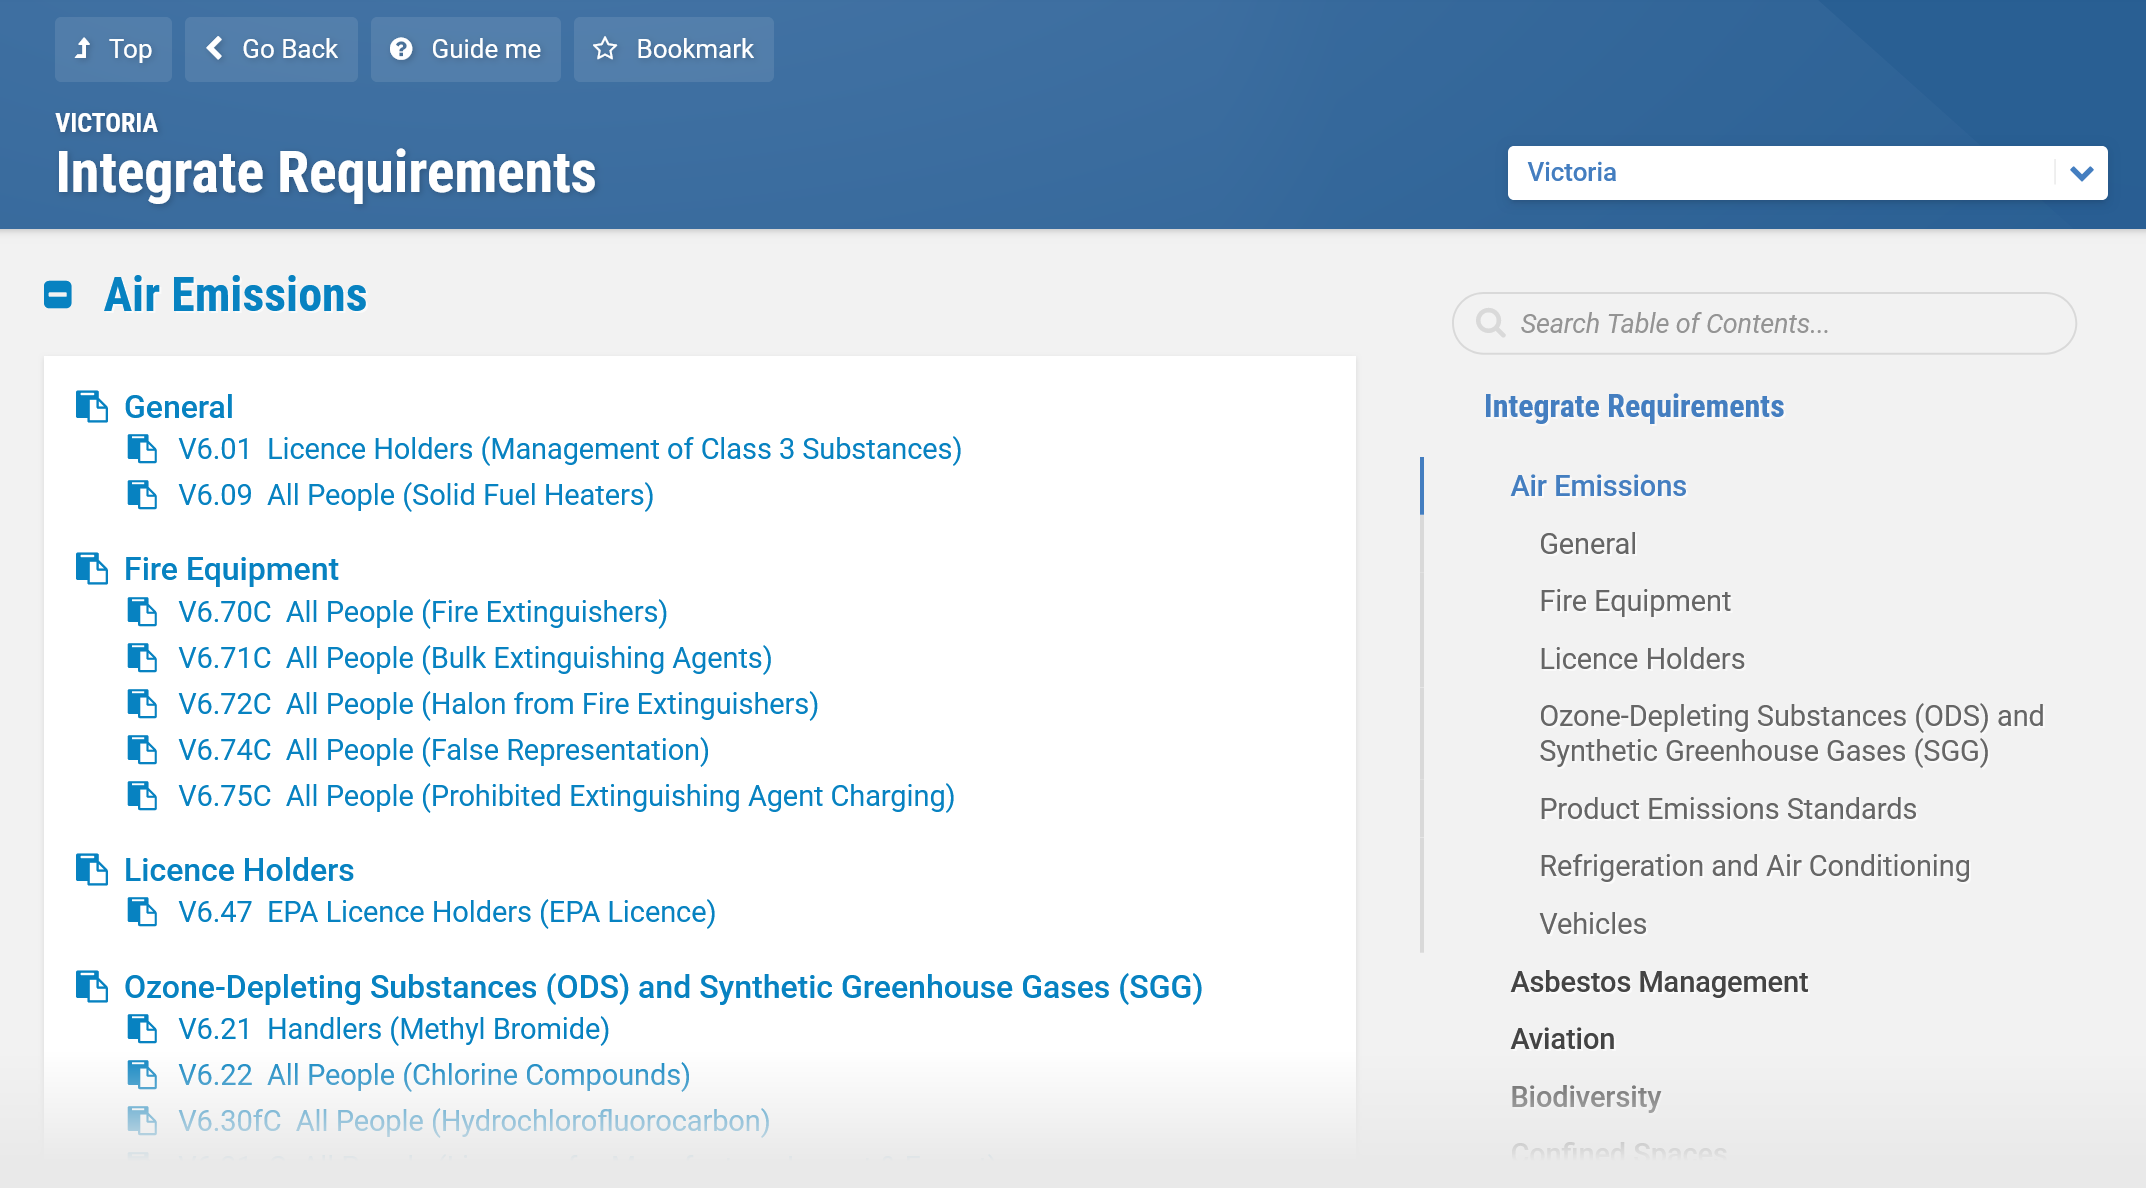Viewport: 2146px width, 1188px height.
Task: Click the document icon beside General heading
Action: pos(92,407)
